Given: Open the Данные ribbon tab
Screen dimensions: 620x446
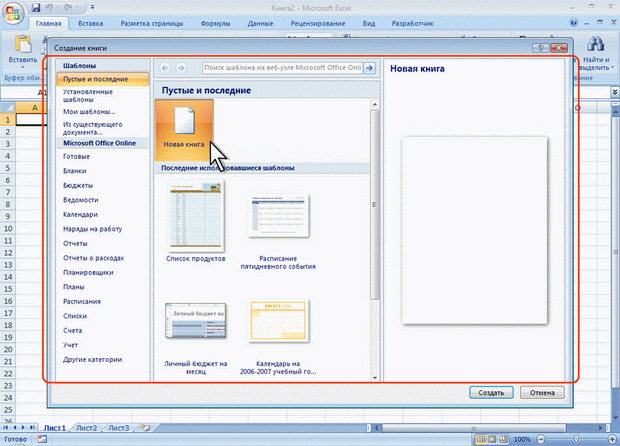Looking at the screenshot, I should click(x=260, y=23).
